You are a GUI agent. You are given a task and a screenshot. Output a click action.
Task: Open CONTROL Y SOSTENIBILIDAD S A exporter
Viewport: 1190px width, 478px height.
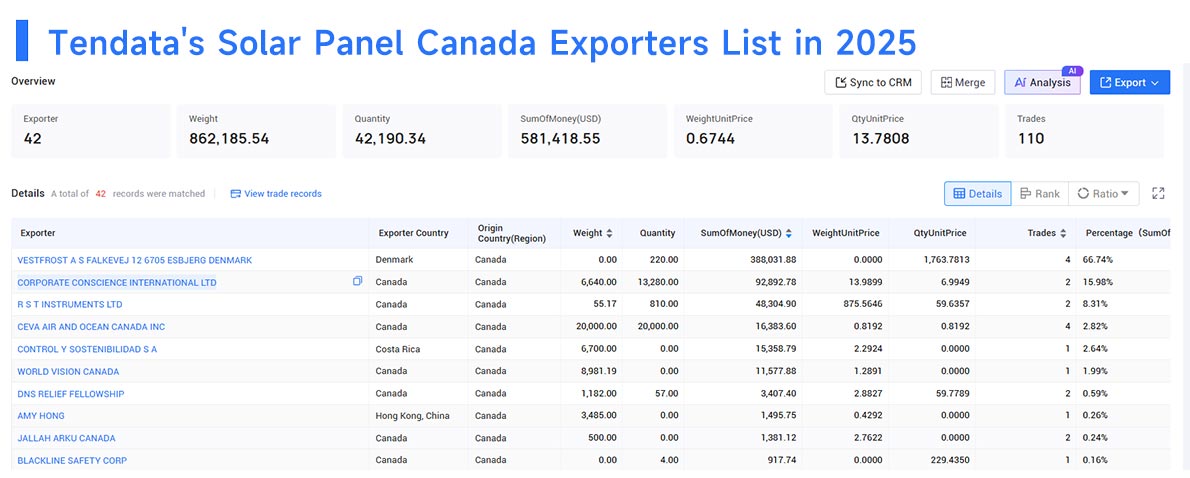87,349
